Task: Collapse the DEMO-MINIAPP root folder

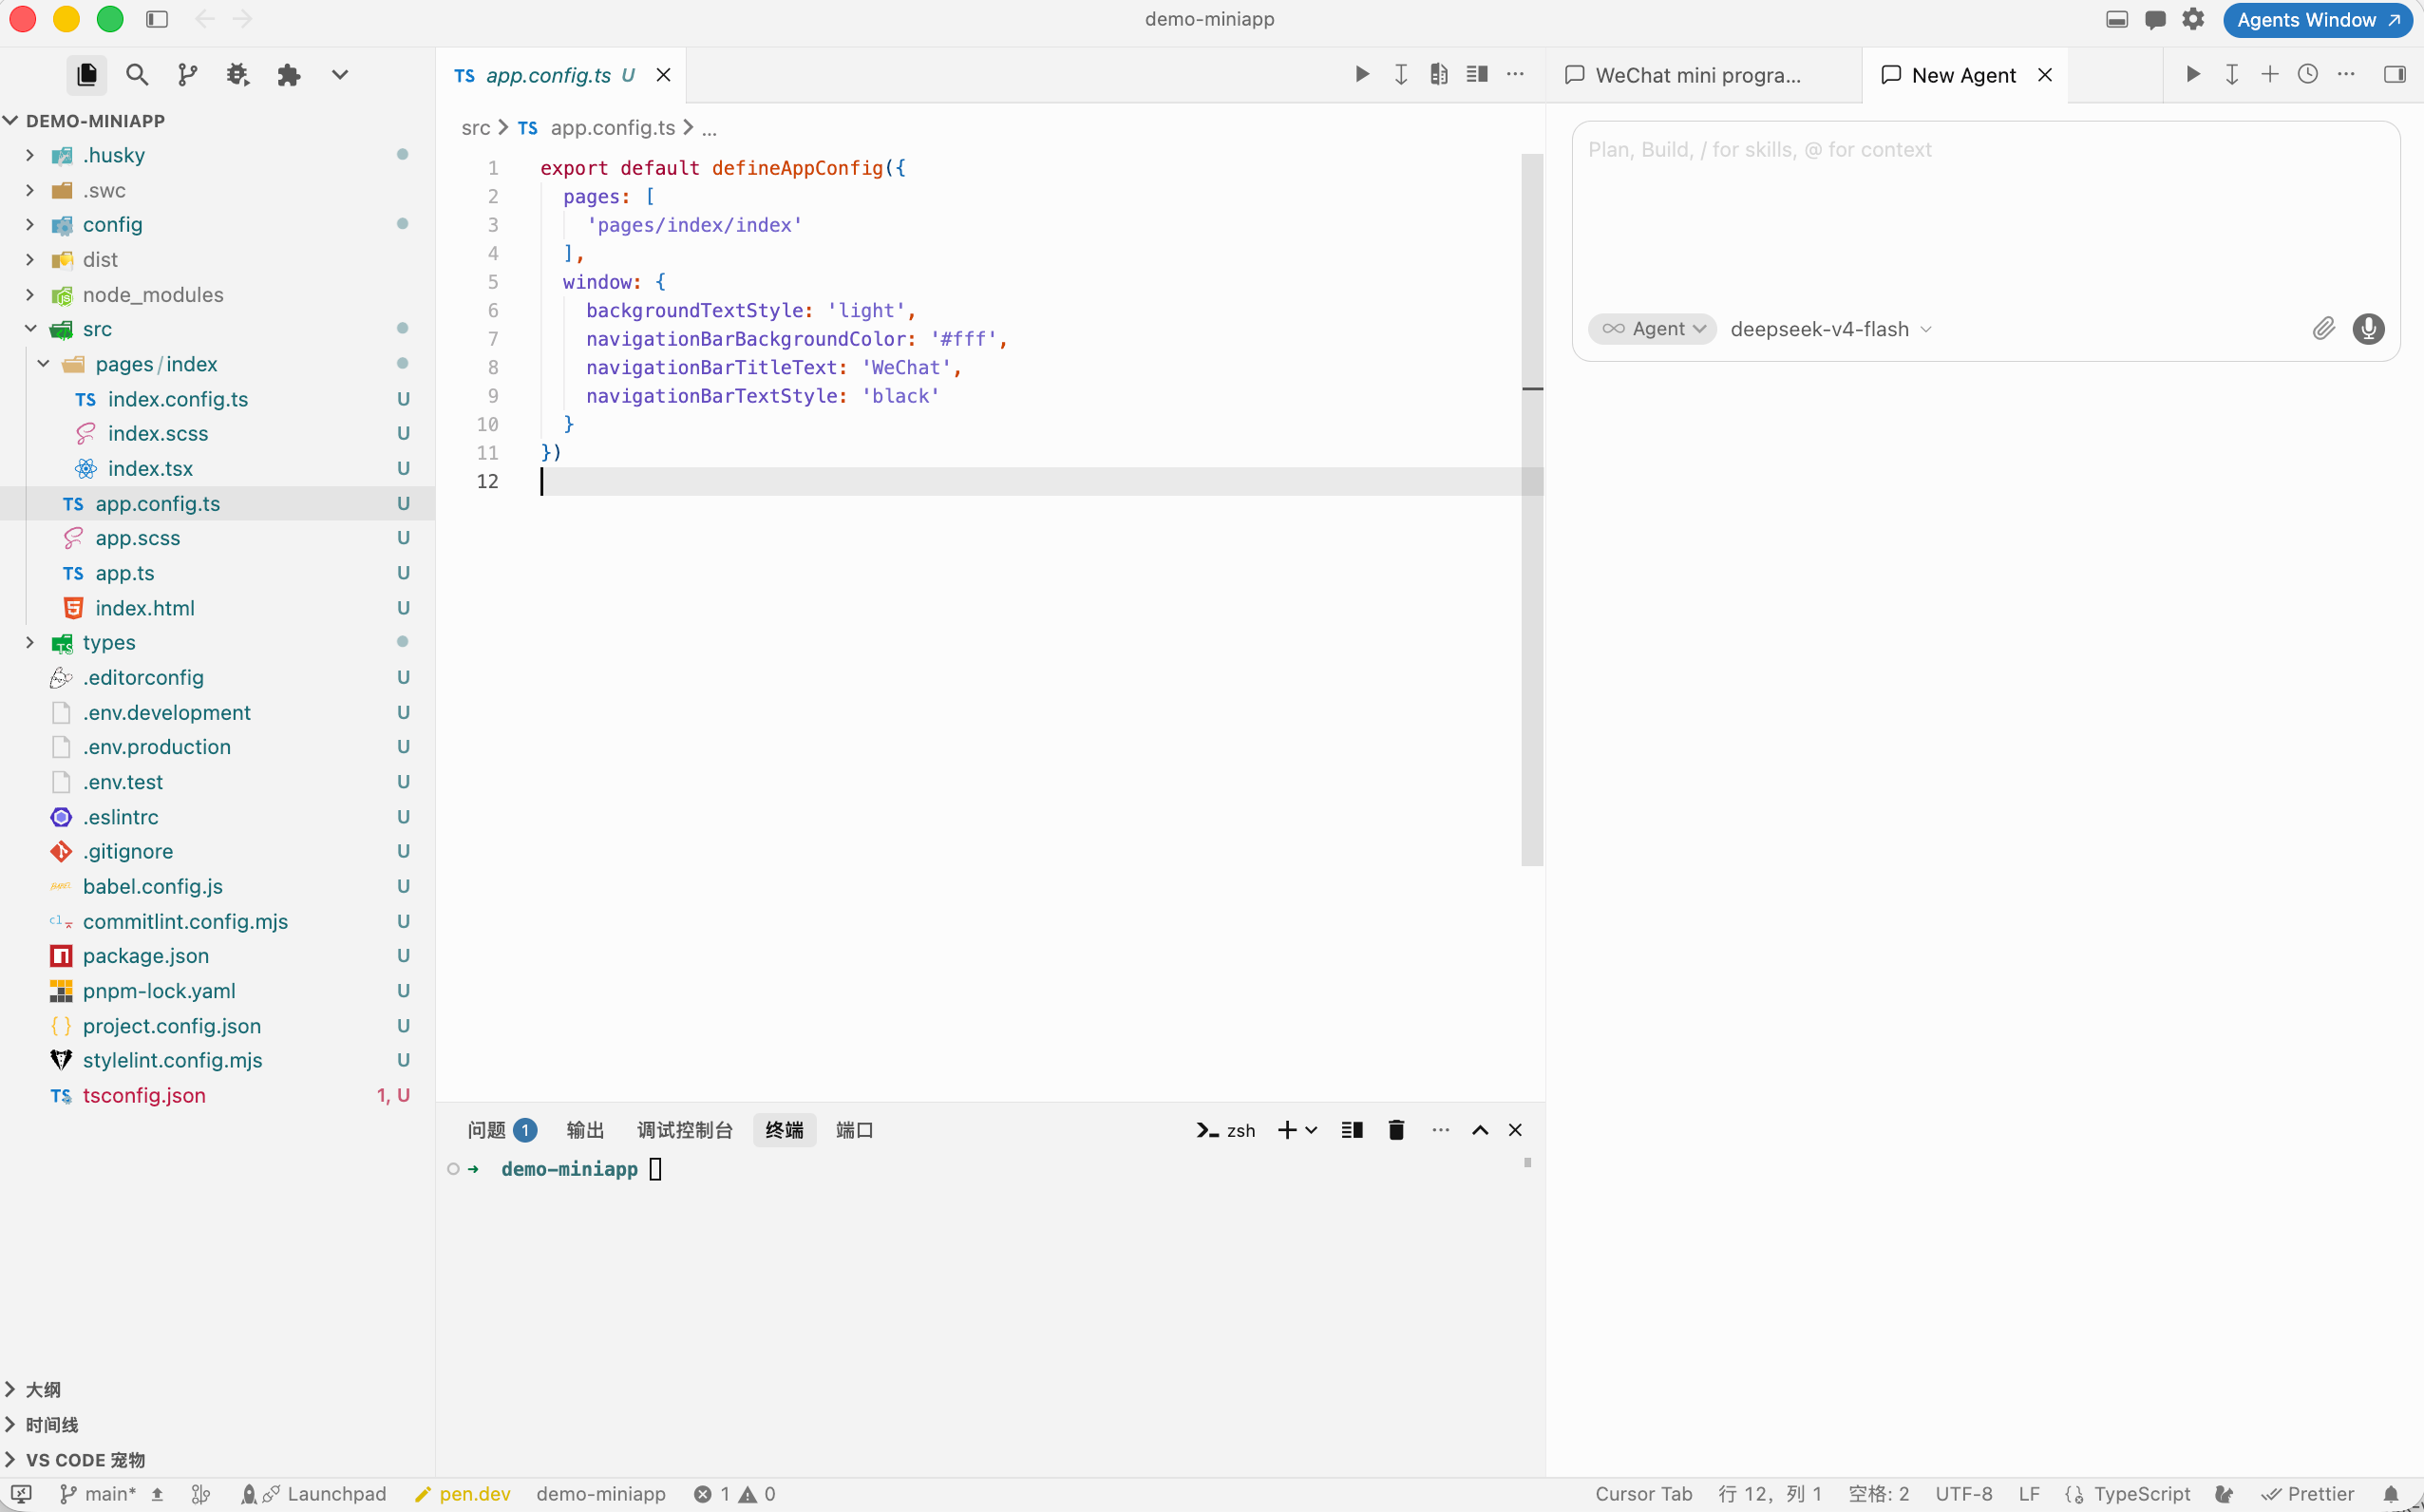Action: coord(217,121)
